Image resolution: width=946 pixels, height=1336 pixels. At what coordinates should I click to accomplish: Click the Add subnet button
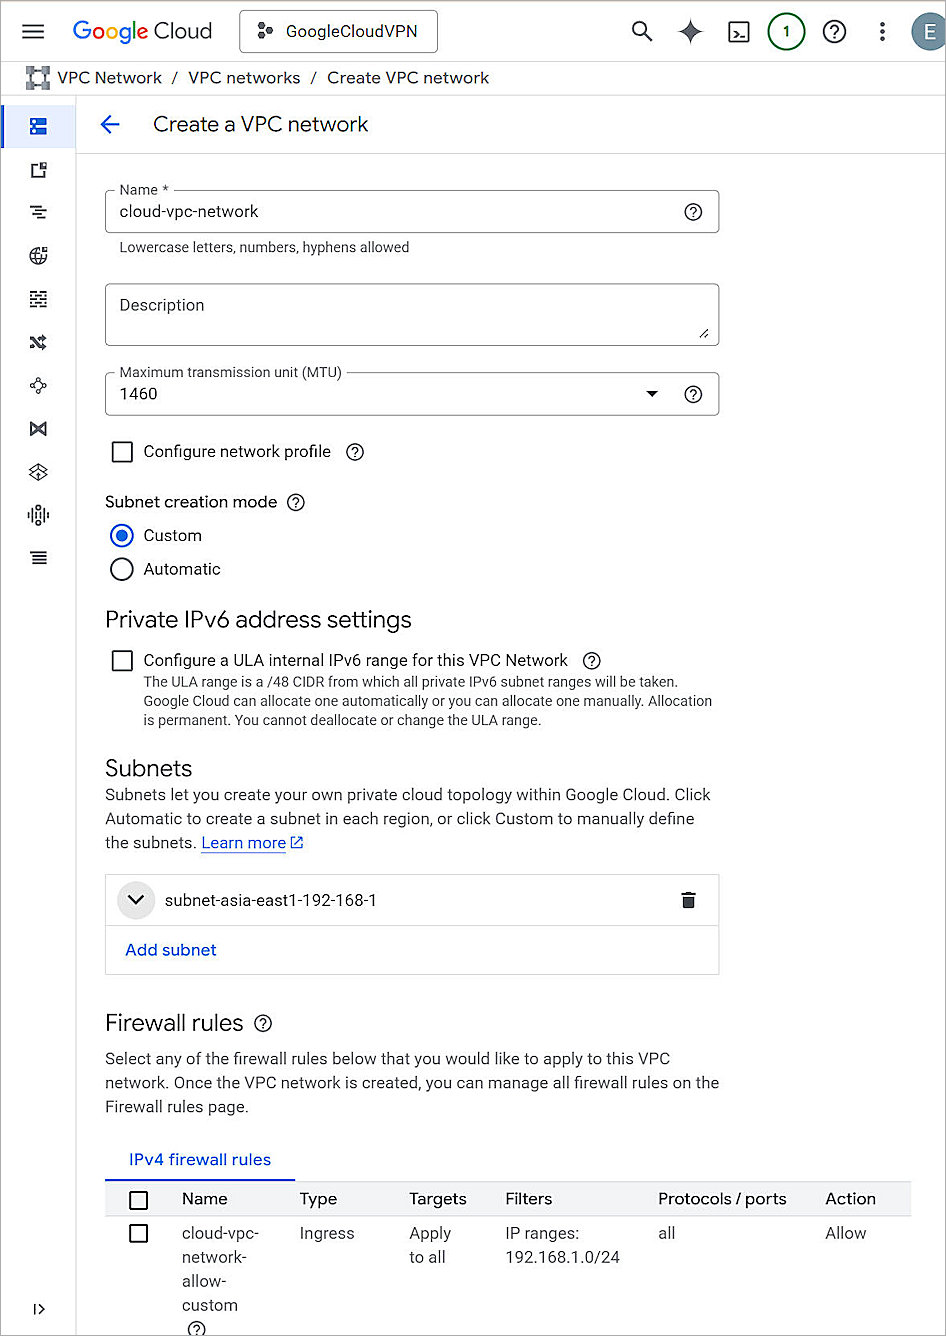point(170,950)
